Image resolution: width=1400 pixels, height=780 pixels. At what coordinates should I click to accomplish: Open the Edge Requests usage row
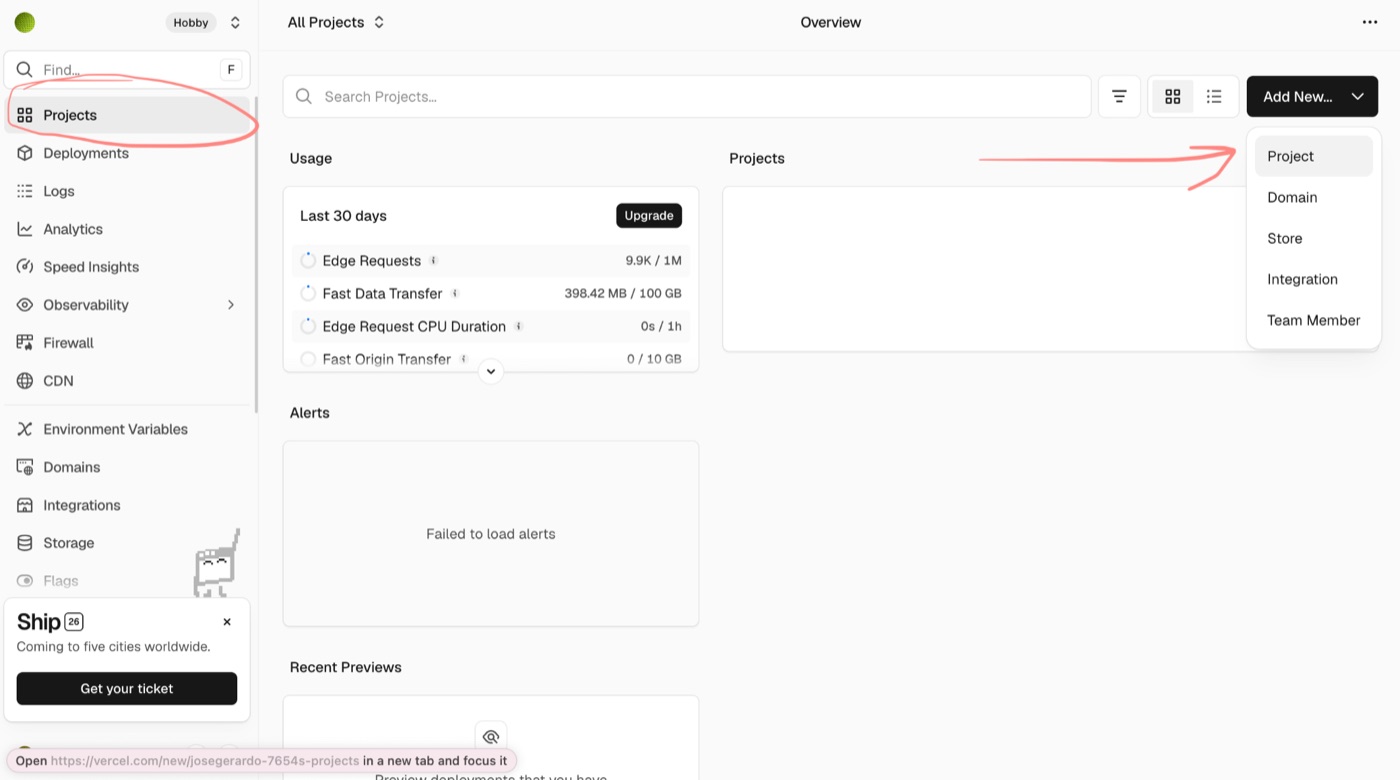(x=491, y=260)
